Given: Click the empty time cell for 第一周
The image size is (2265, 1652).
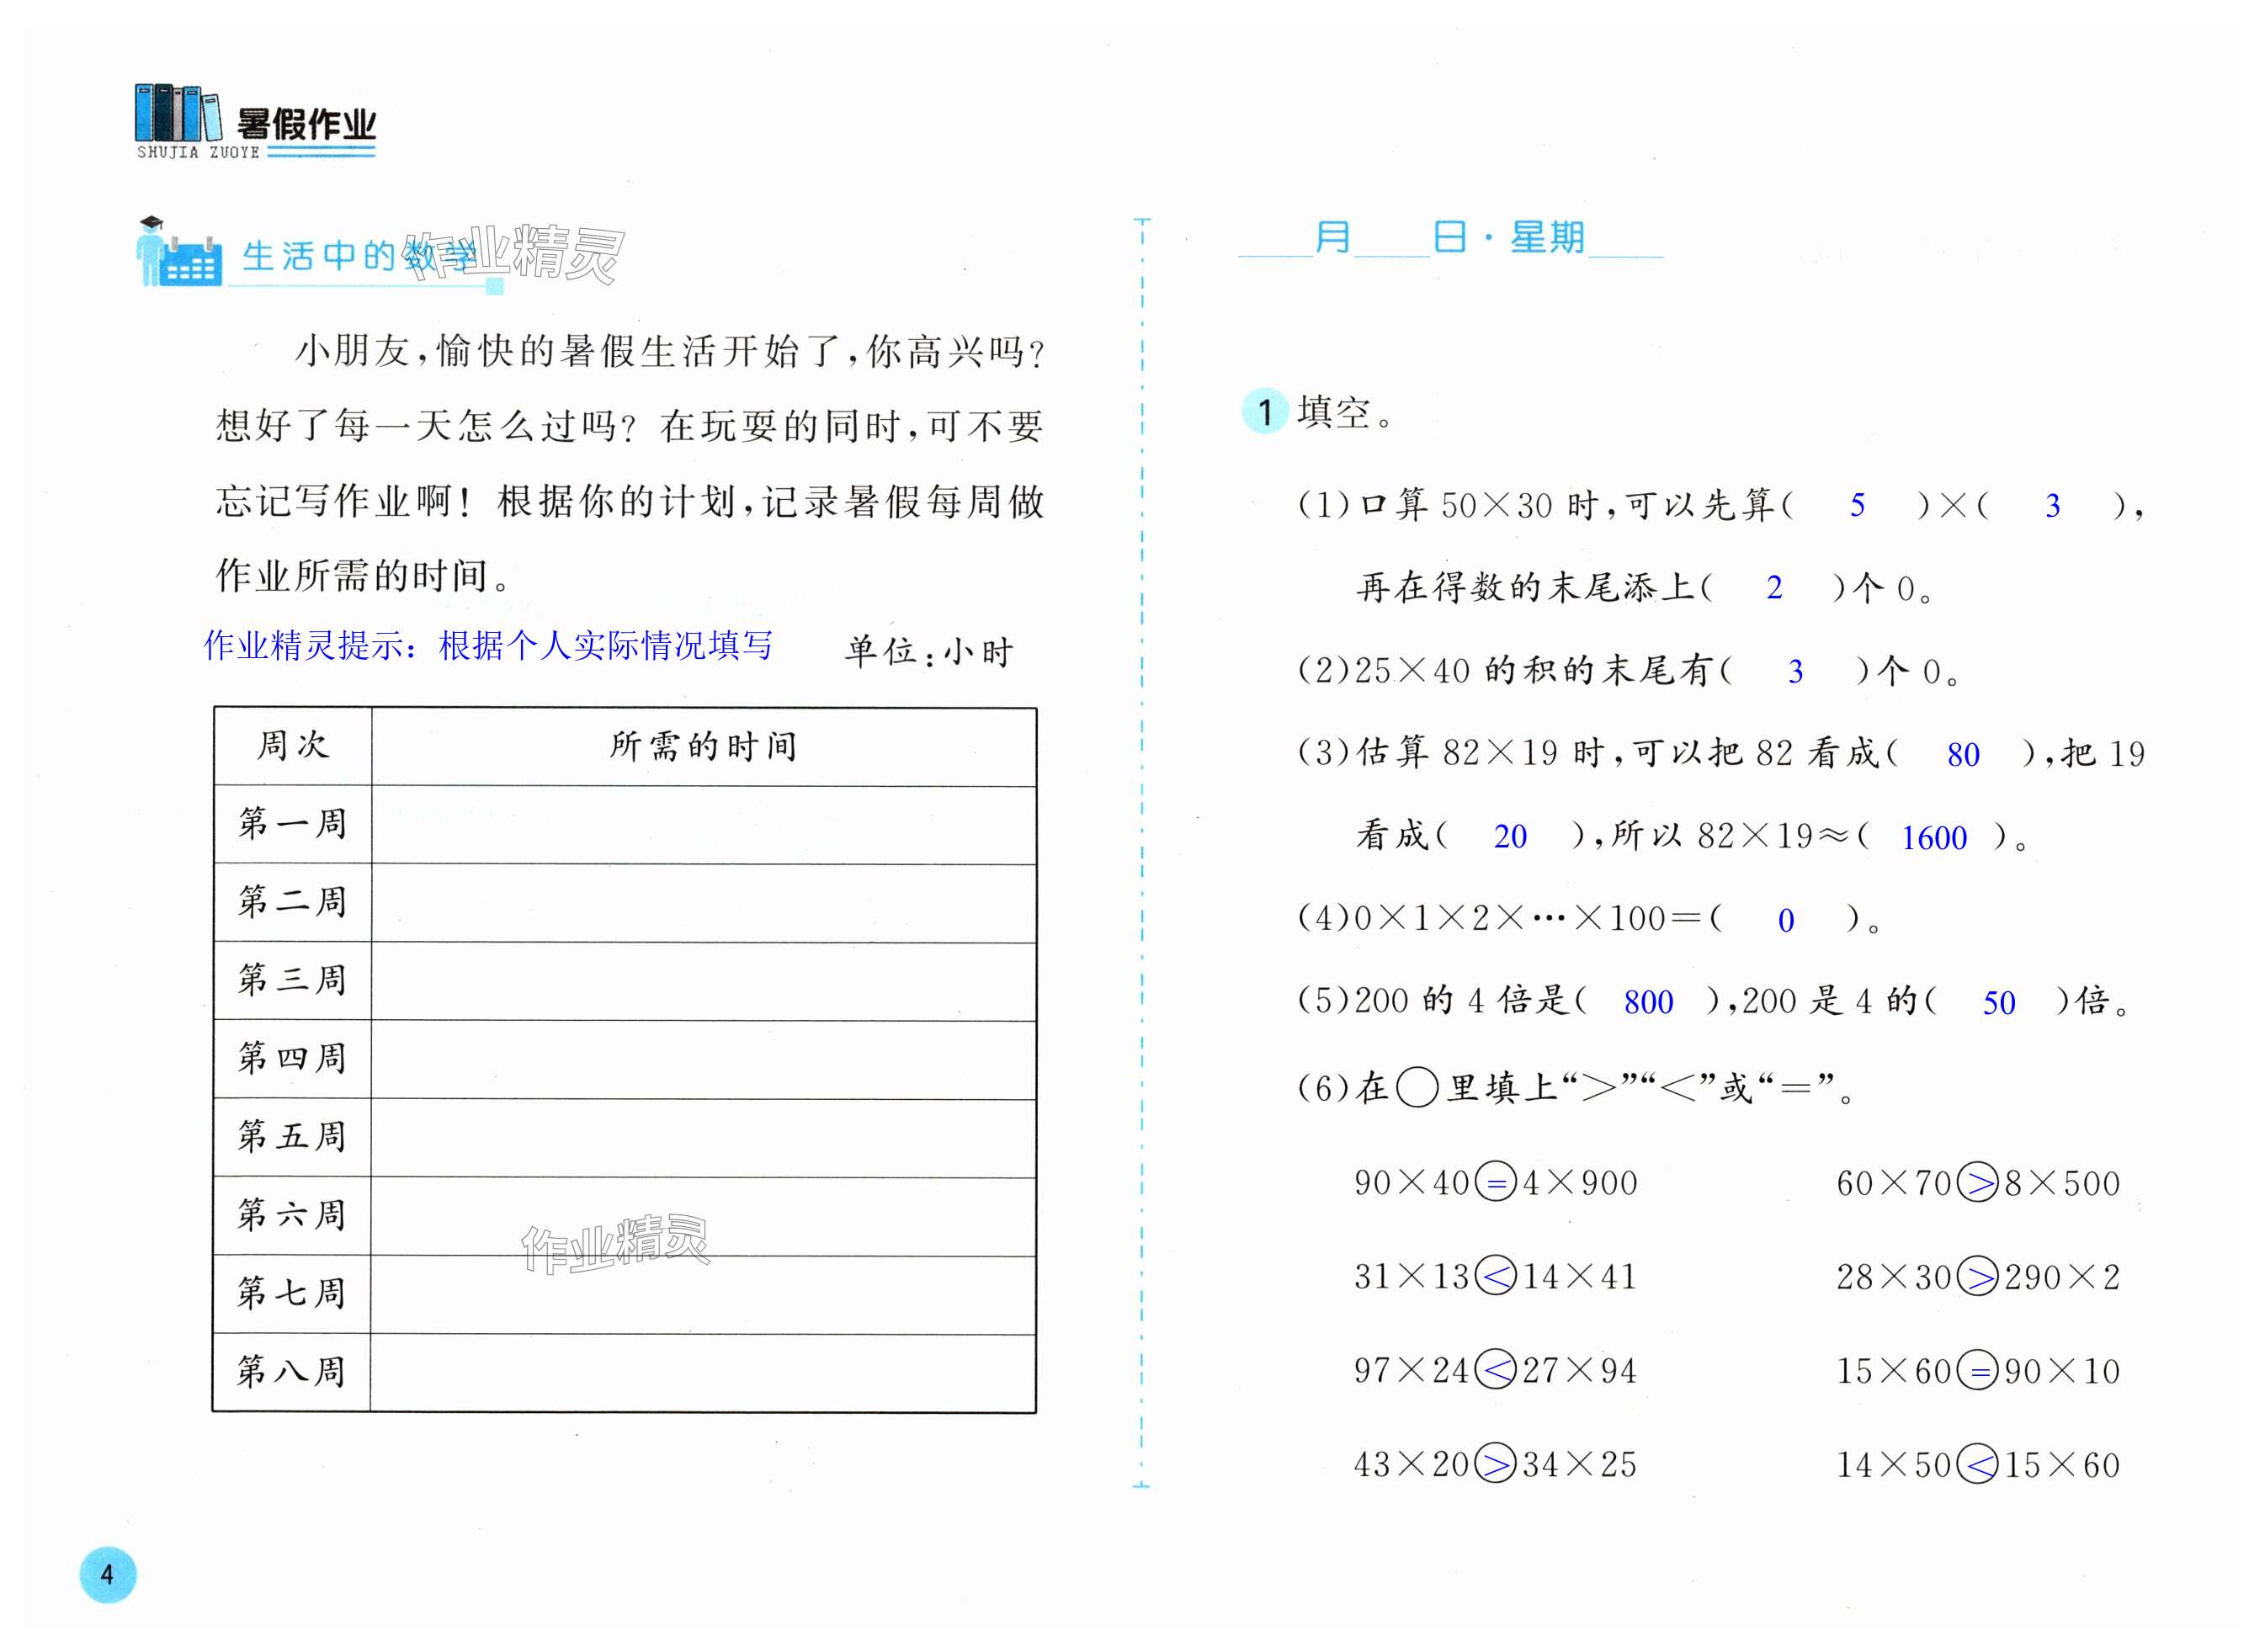Looking at the screenshot, I should pyautogui.click(x=703, y=824).
